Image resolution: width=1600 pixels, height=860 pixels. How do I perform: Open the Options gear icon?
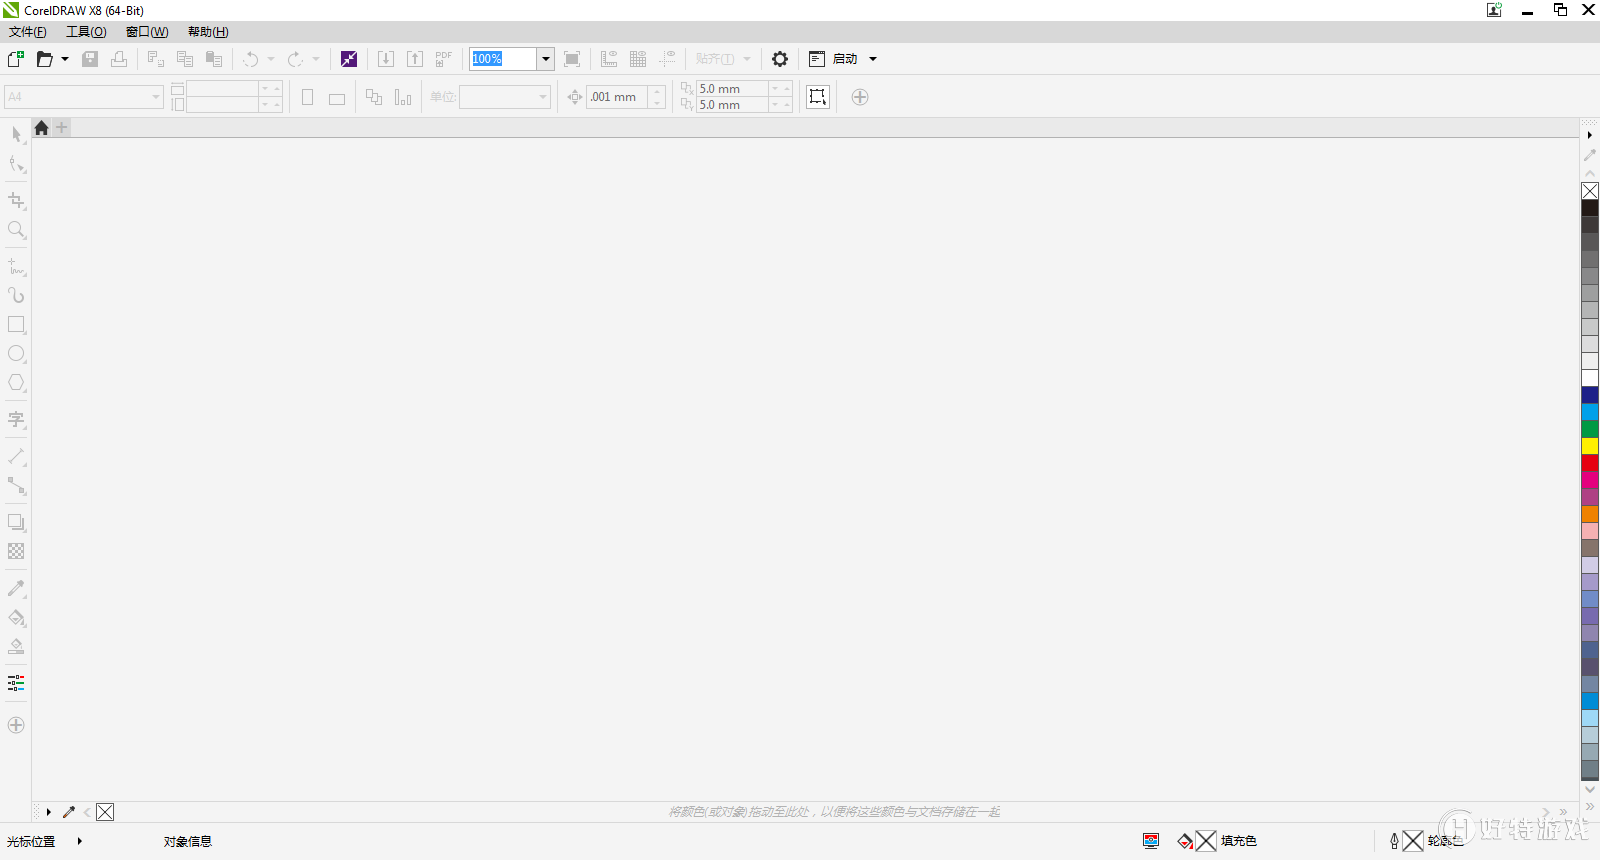click(780, 59)
